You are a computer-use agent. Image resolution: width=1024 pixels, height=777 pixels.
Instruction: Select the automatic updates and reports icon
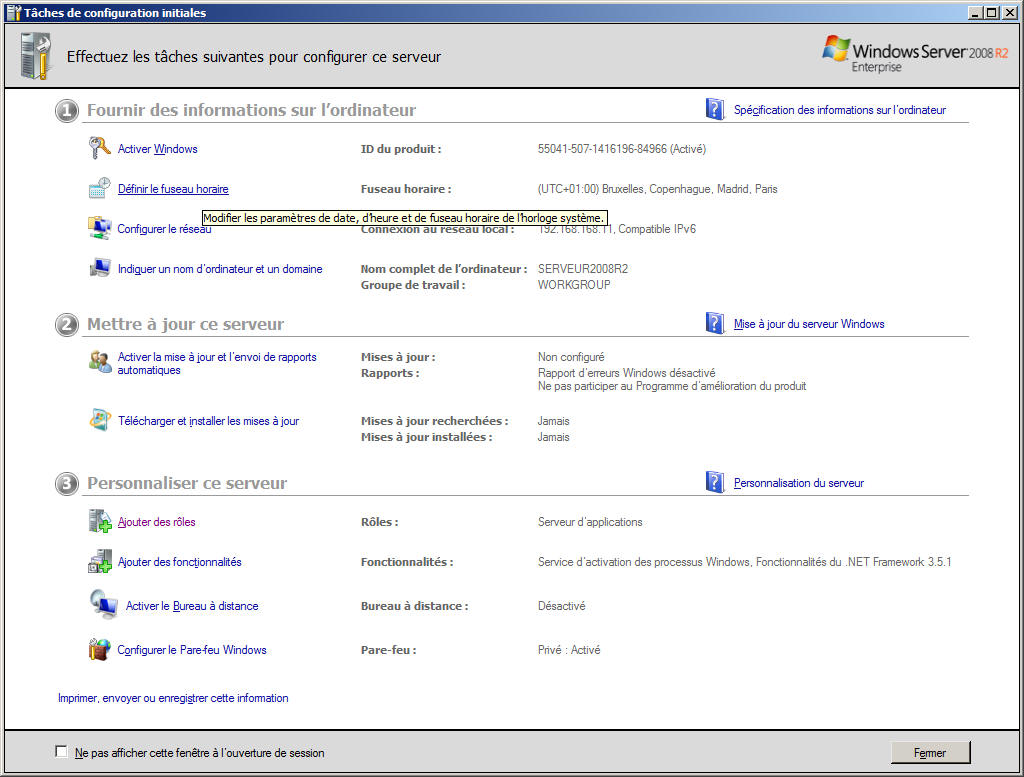click(x=98, y=363)
